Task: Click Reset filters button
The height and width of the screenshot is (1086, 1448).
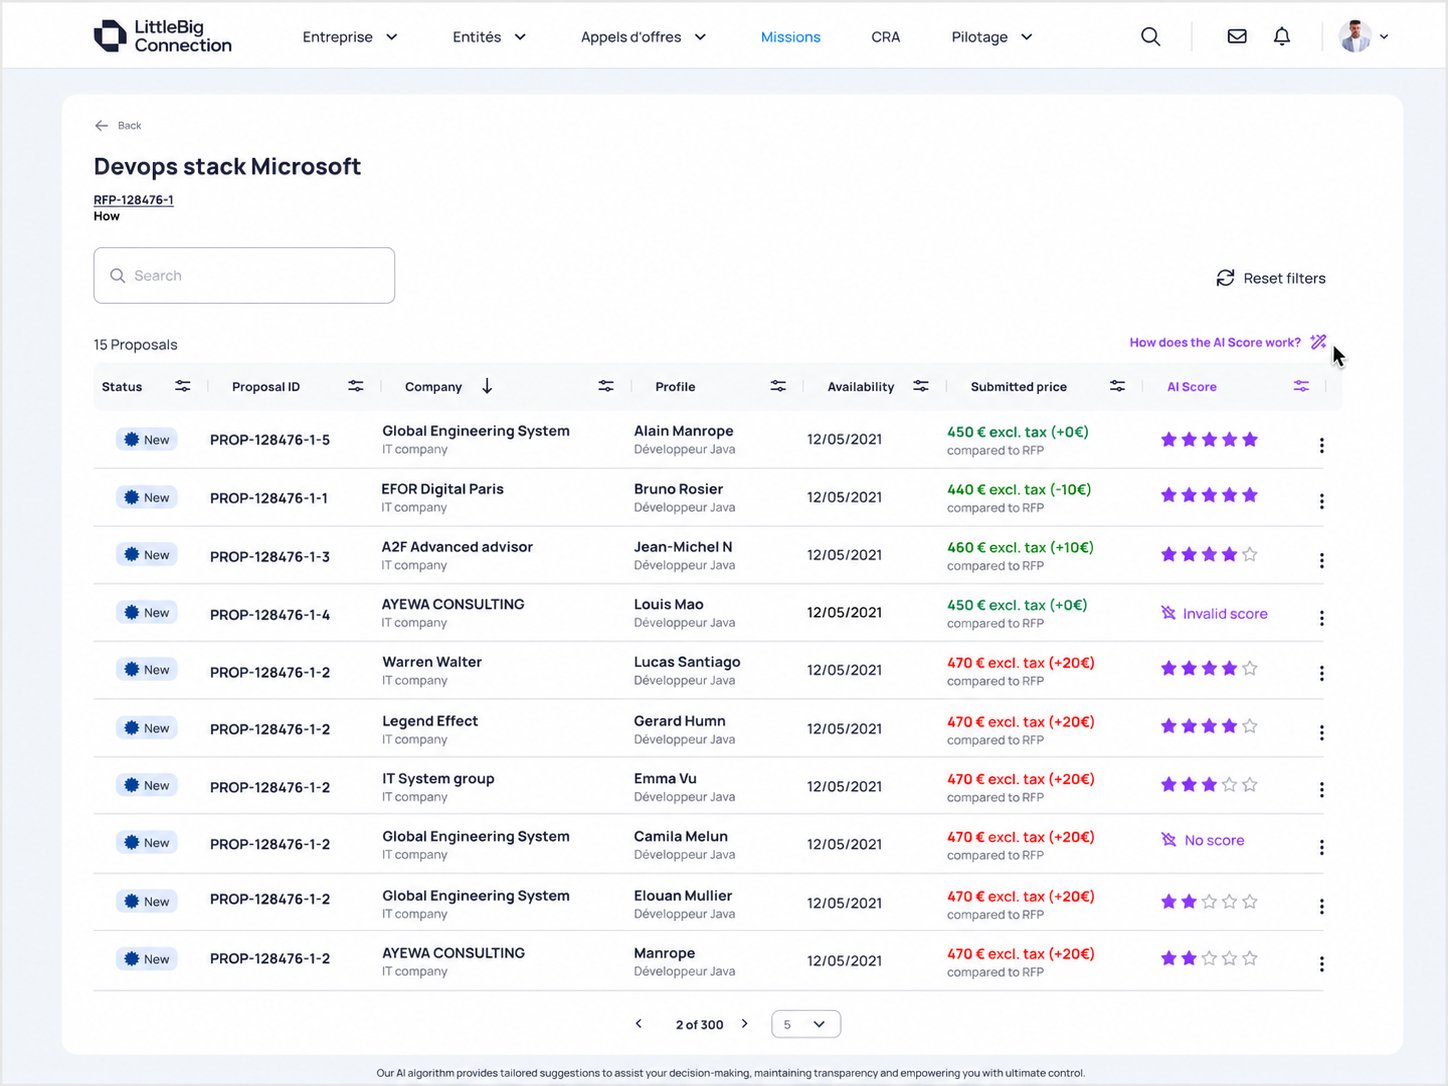Action: click(x=1271, y=278)
